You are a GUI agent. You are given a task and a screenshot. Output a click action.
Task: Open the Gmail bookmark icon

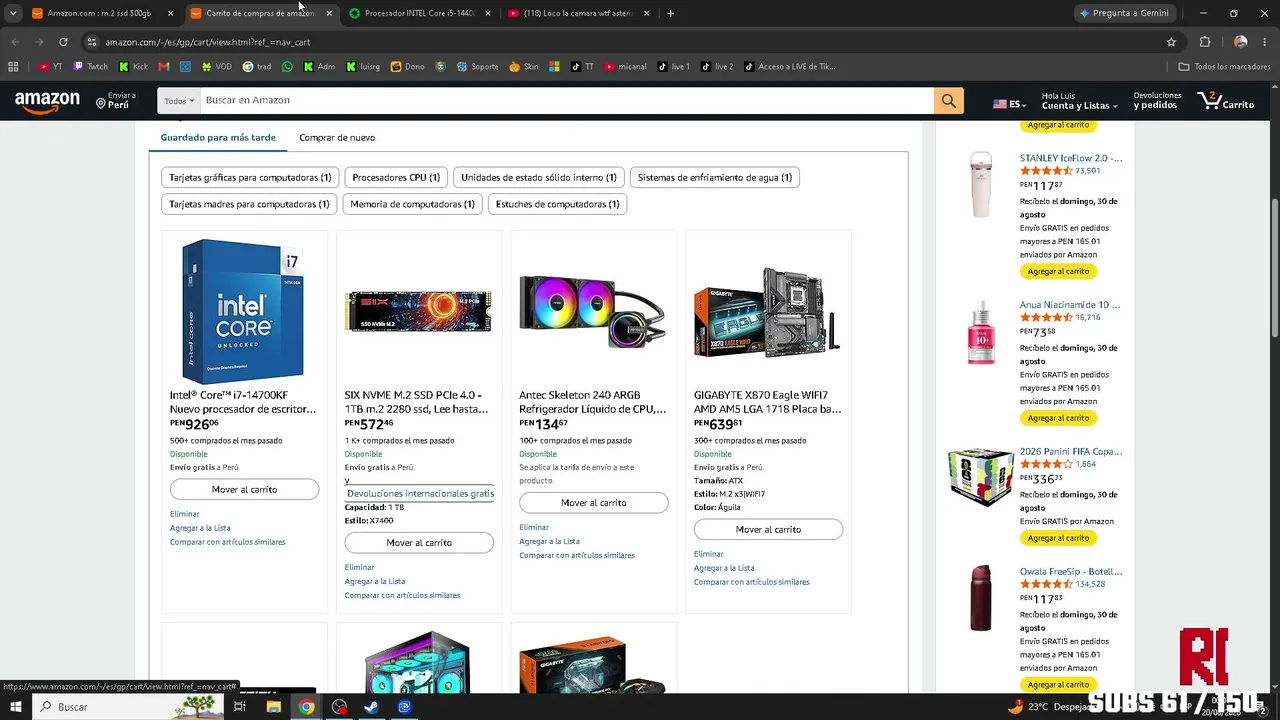[164, 67]
